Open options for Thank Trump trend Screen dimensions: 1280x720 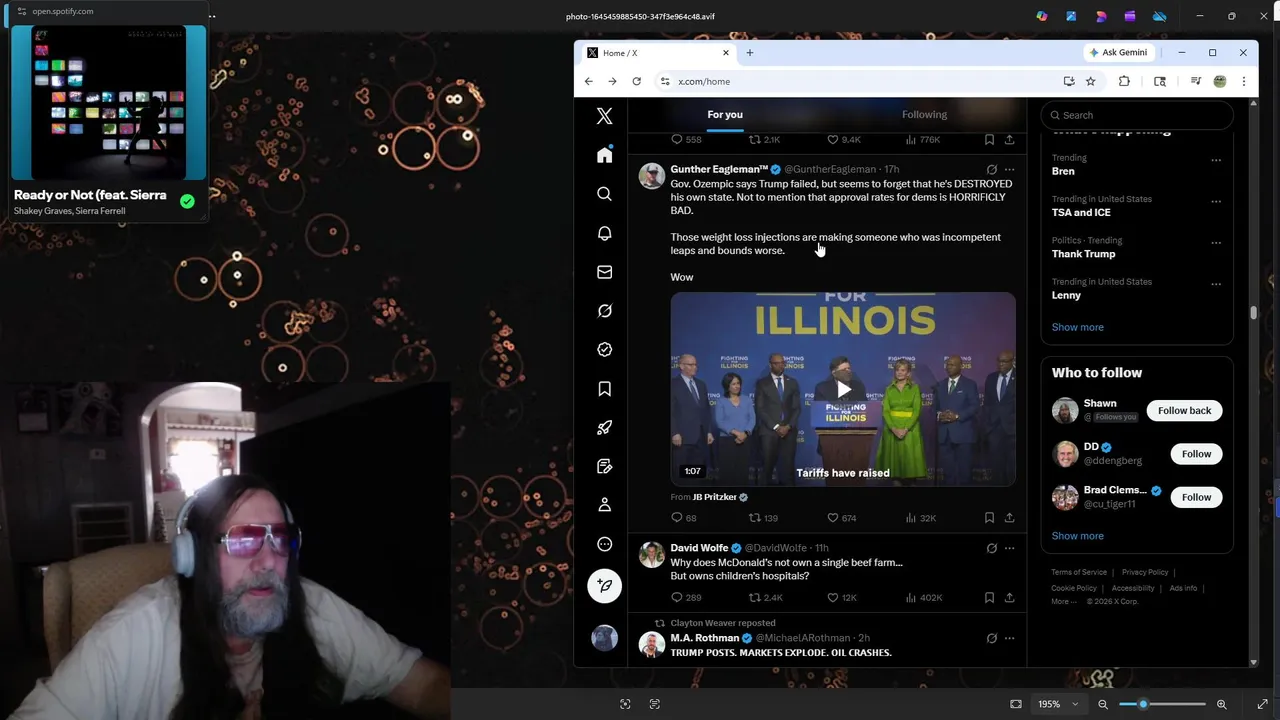point(1216,242)
